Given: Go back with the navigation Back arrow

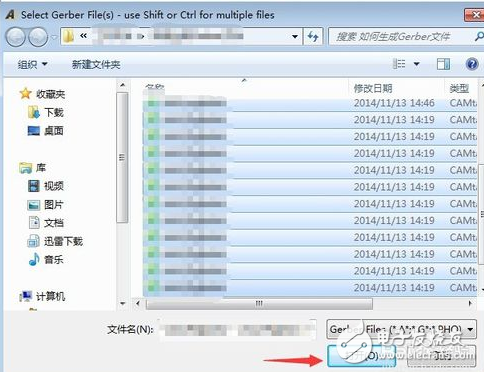Looking at the screenshot, I should [15, 37].
